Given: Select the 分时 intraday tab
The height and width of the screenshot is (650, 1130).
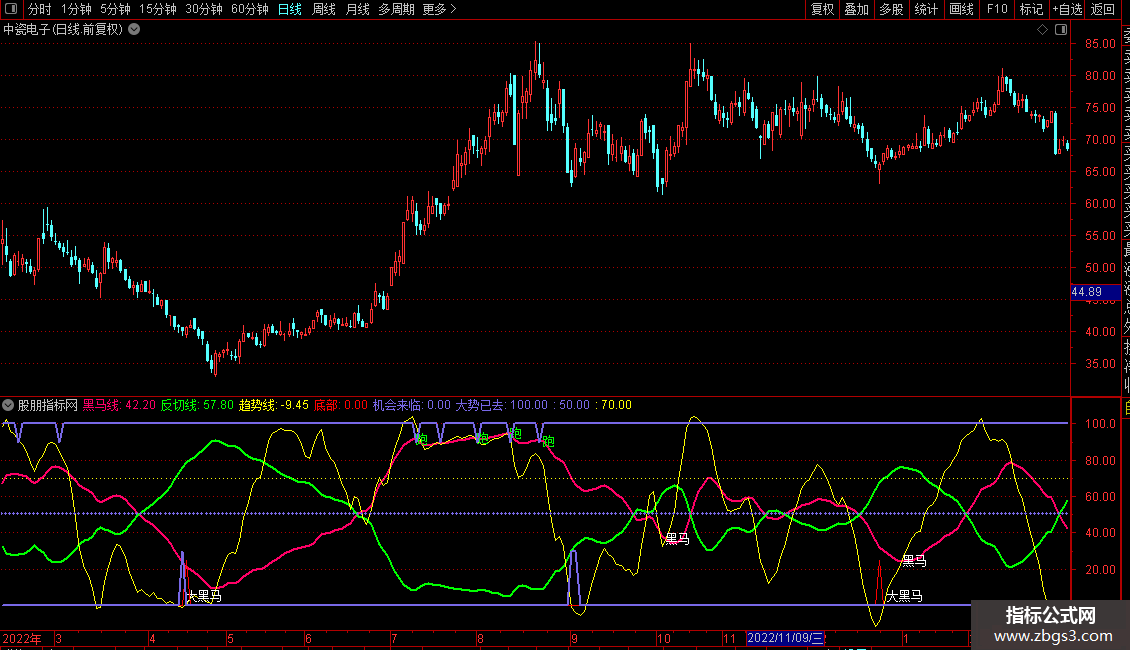Looking at the screenshot, I should tap(39, 9).
